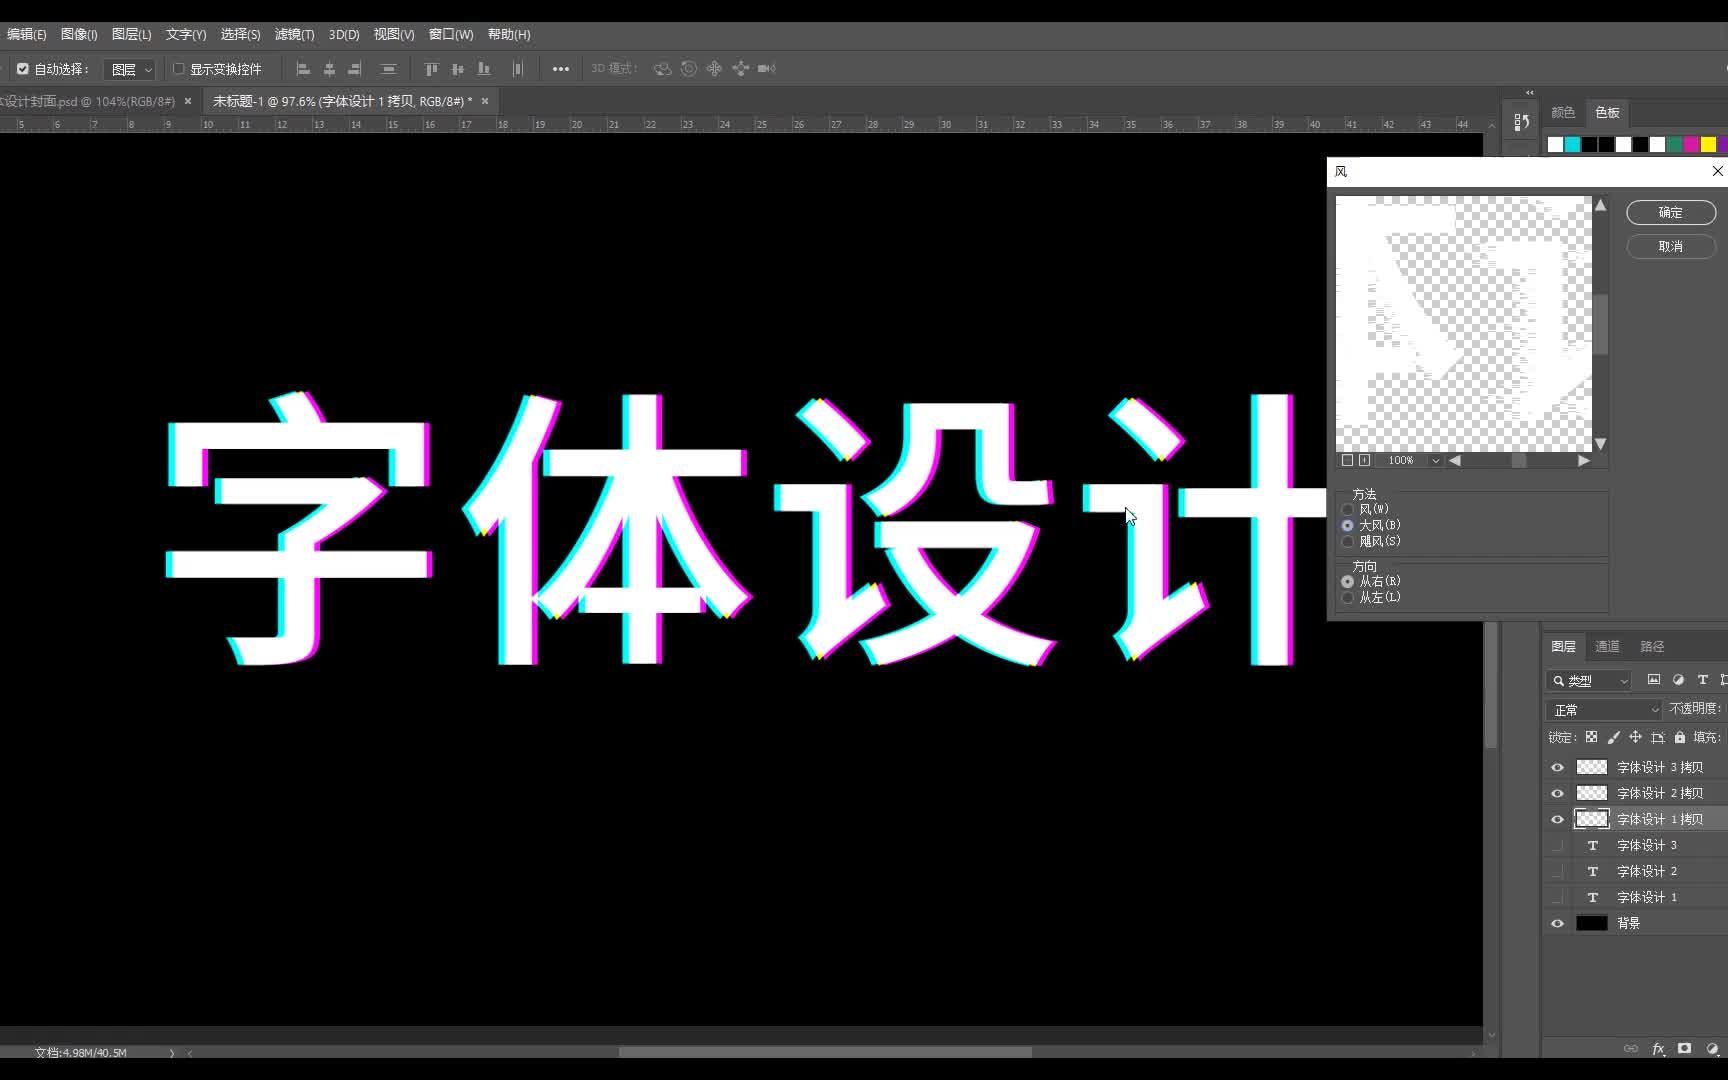The image size is (1728, 1080).
Task: Click the align bottom edges icon
Action: coord(484,69)
